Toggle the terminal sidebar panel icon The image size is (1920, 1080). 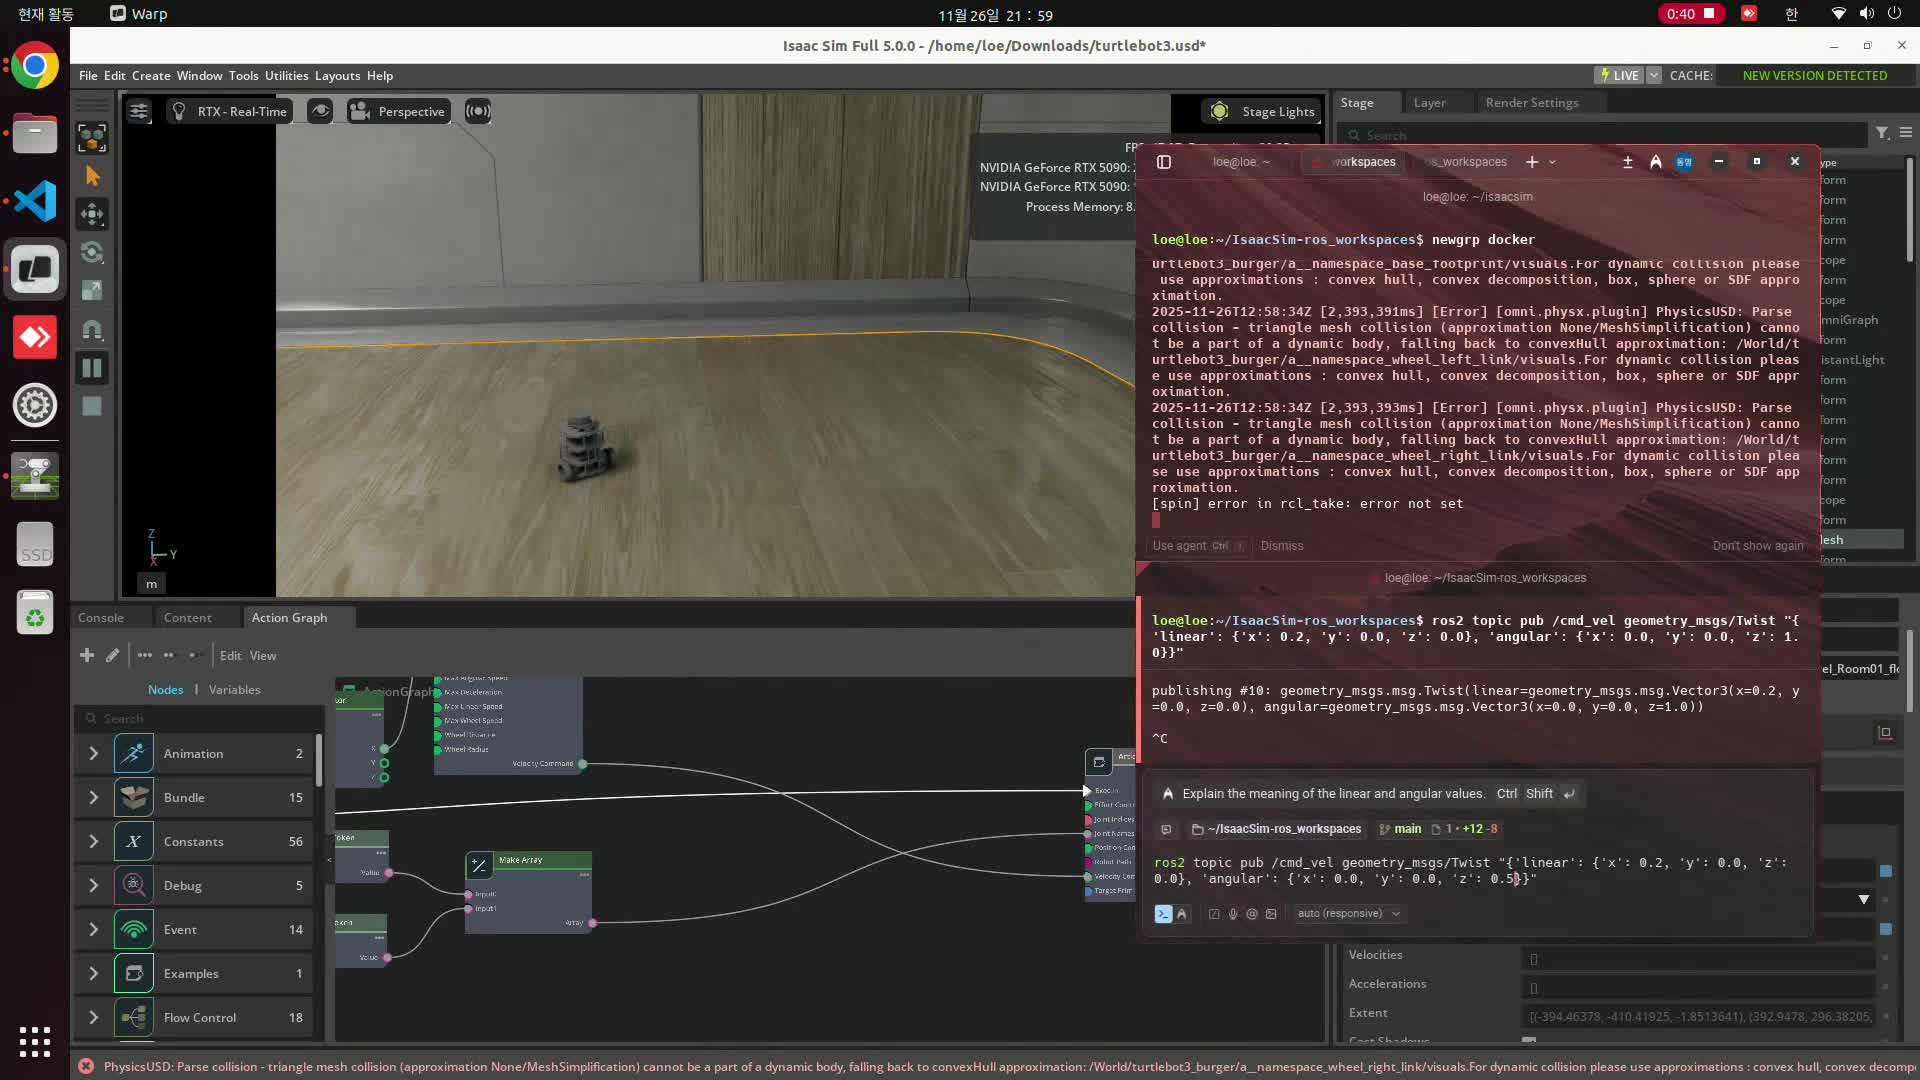(x=1164, y=162)
